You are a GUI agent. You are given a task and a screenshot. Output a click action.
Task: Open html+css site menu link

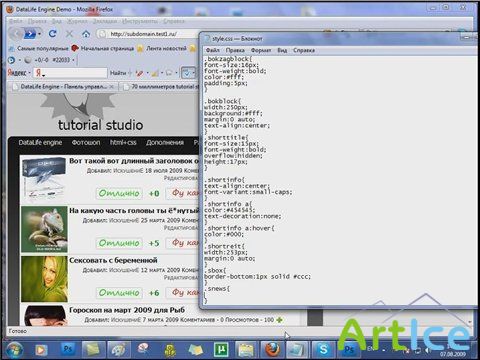click(x=123, y=143)
